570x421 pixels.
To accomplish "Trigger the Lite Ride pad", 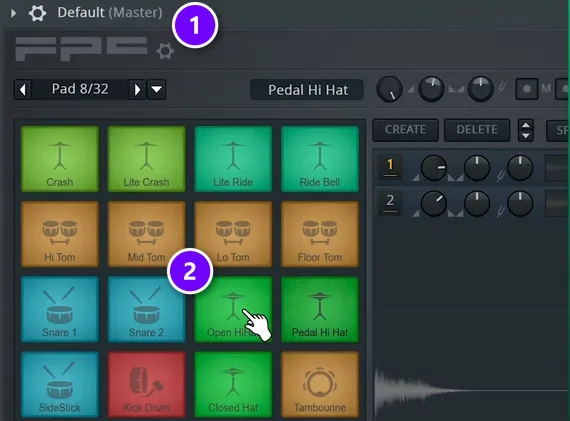I will click(x=233, y=159).
